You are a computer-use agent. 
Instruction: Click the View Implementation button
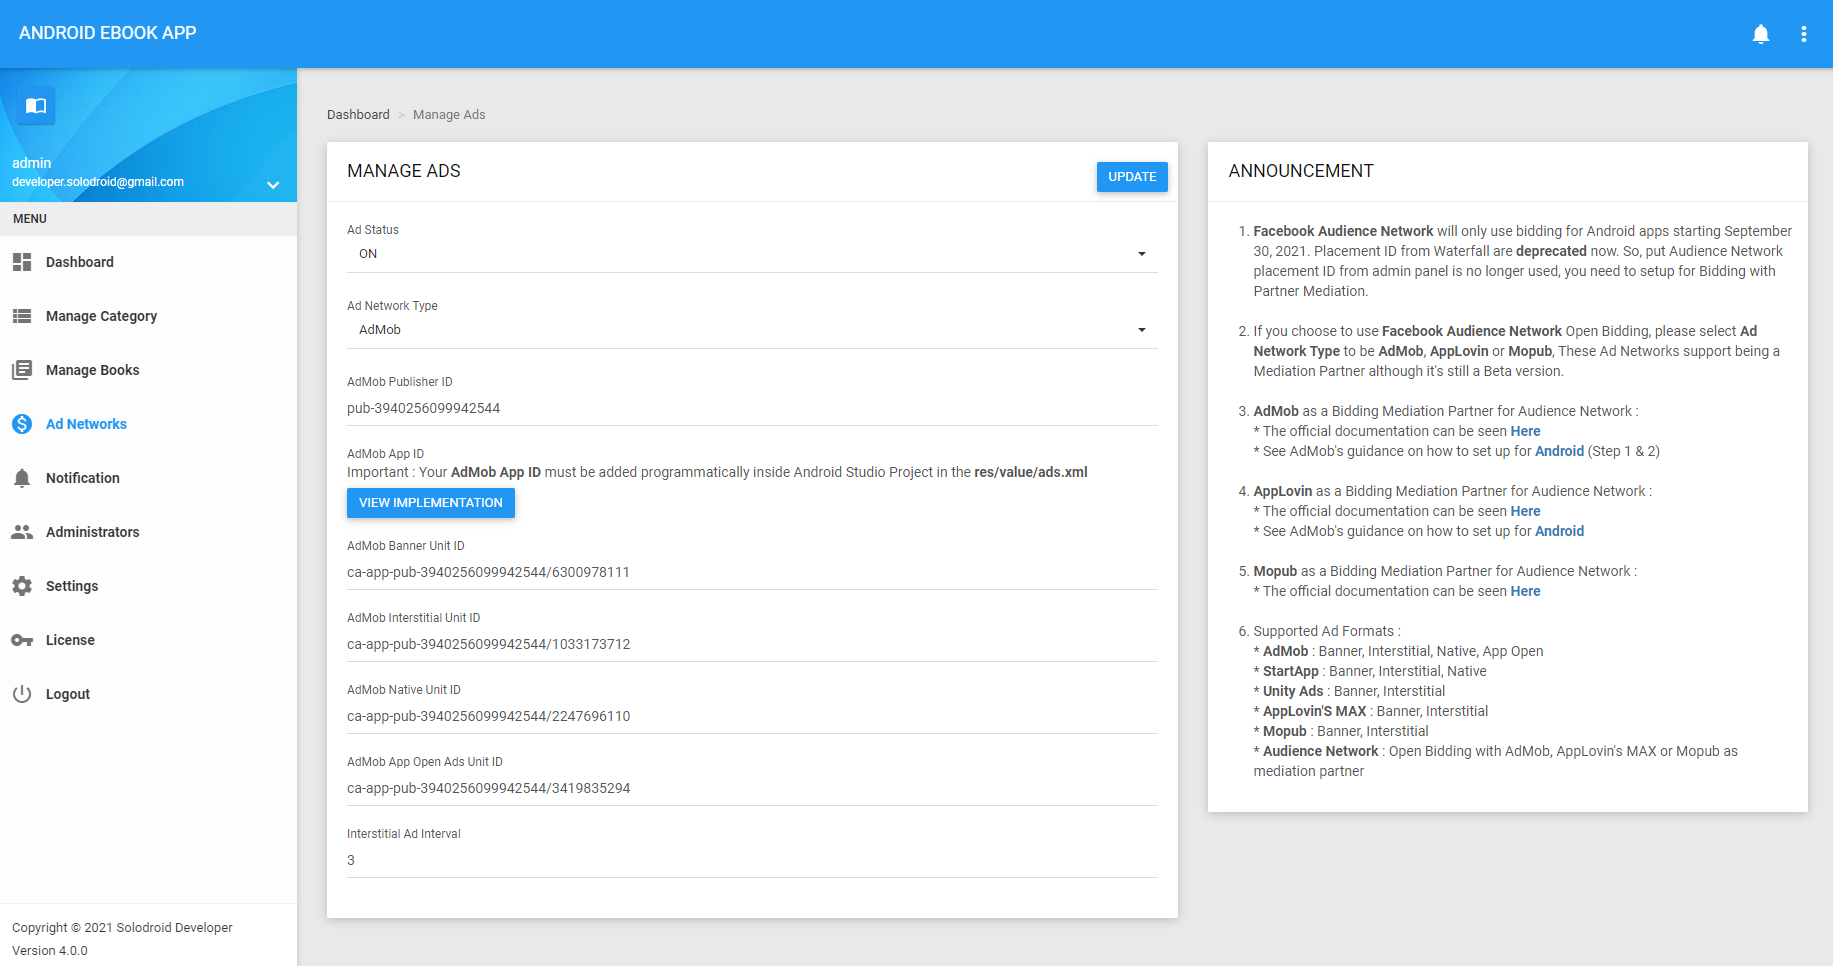(x=431, y=503)
